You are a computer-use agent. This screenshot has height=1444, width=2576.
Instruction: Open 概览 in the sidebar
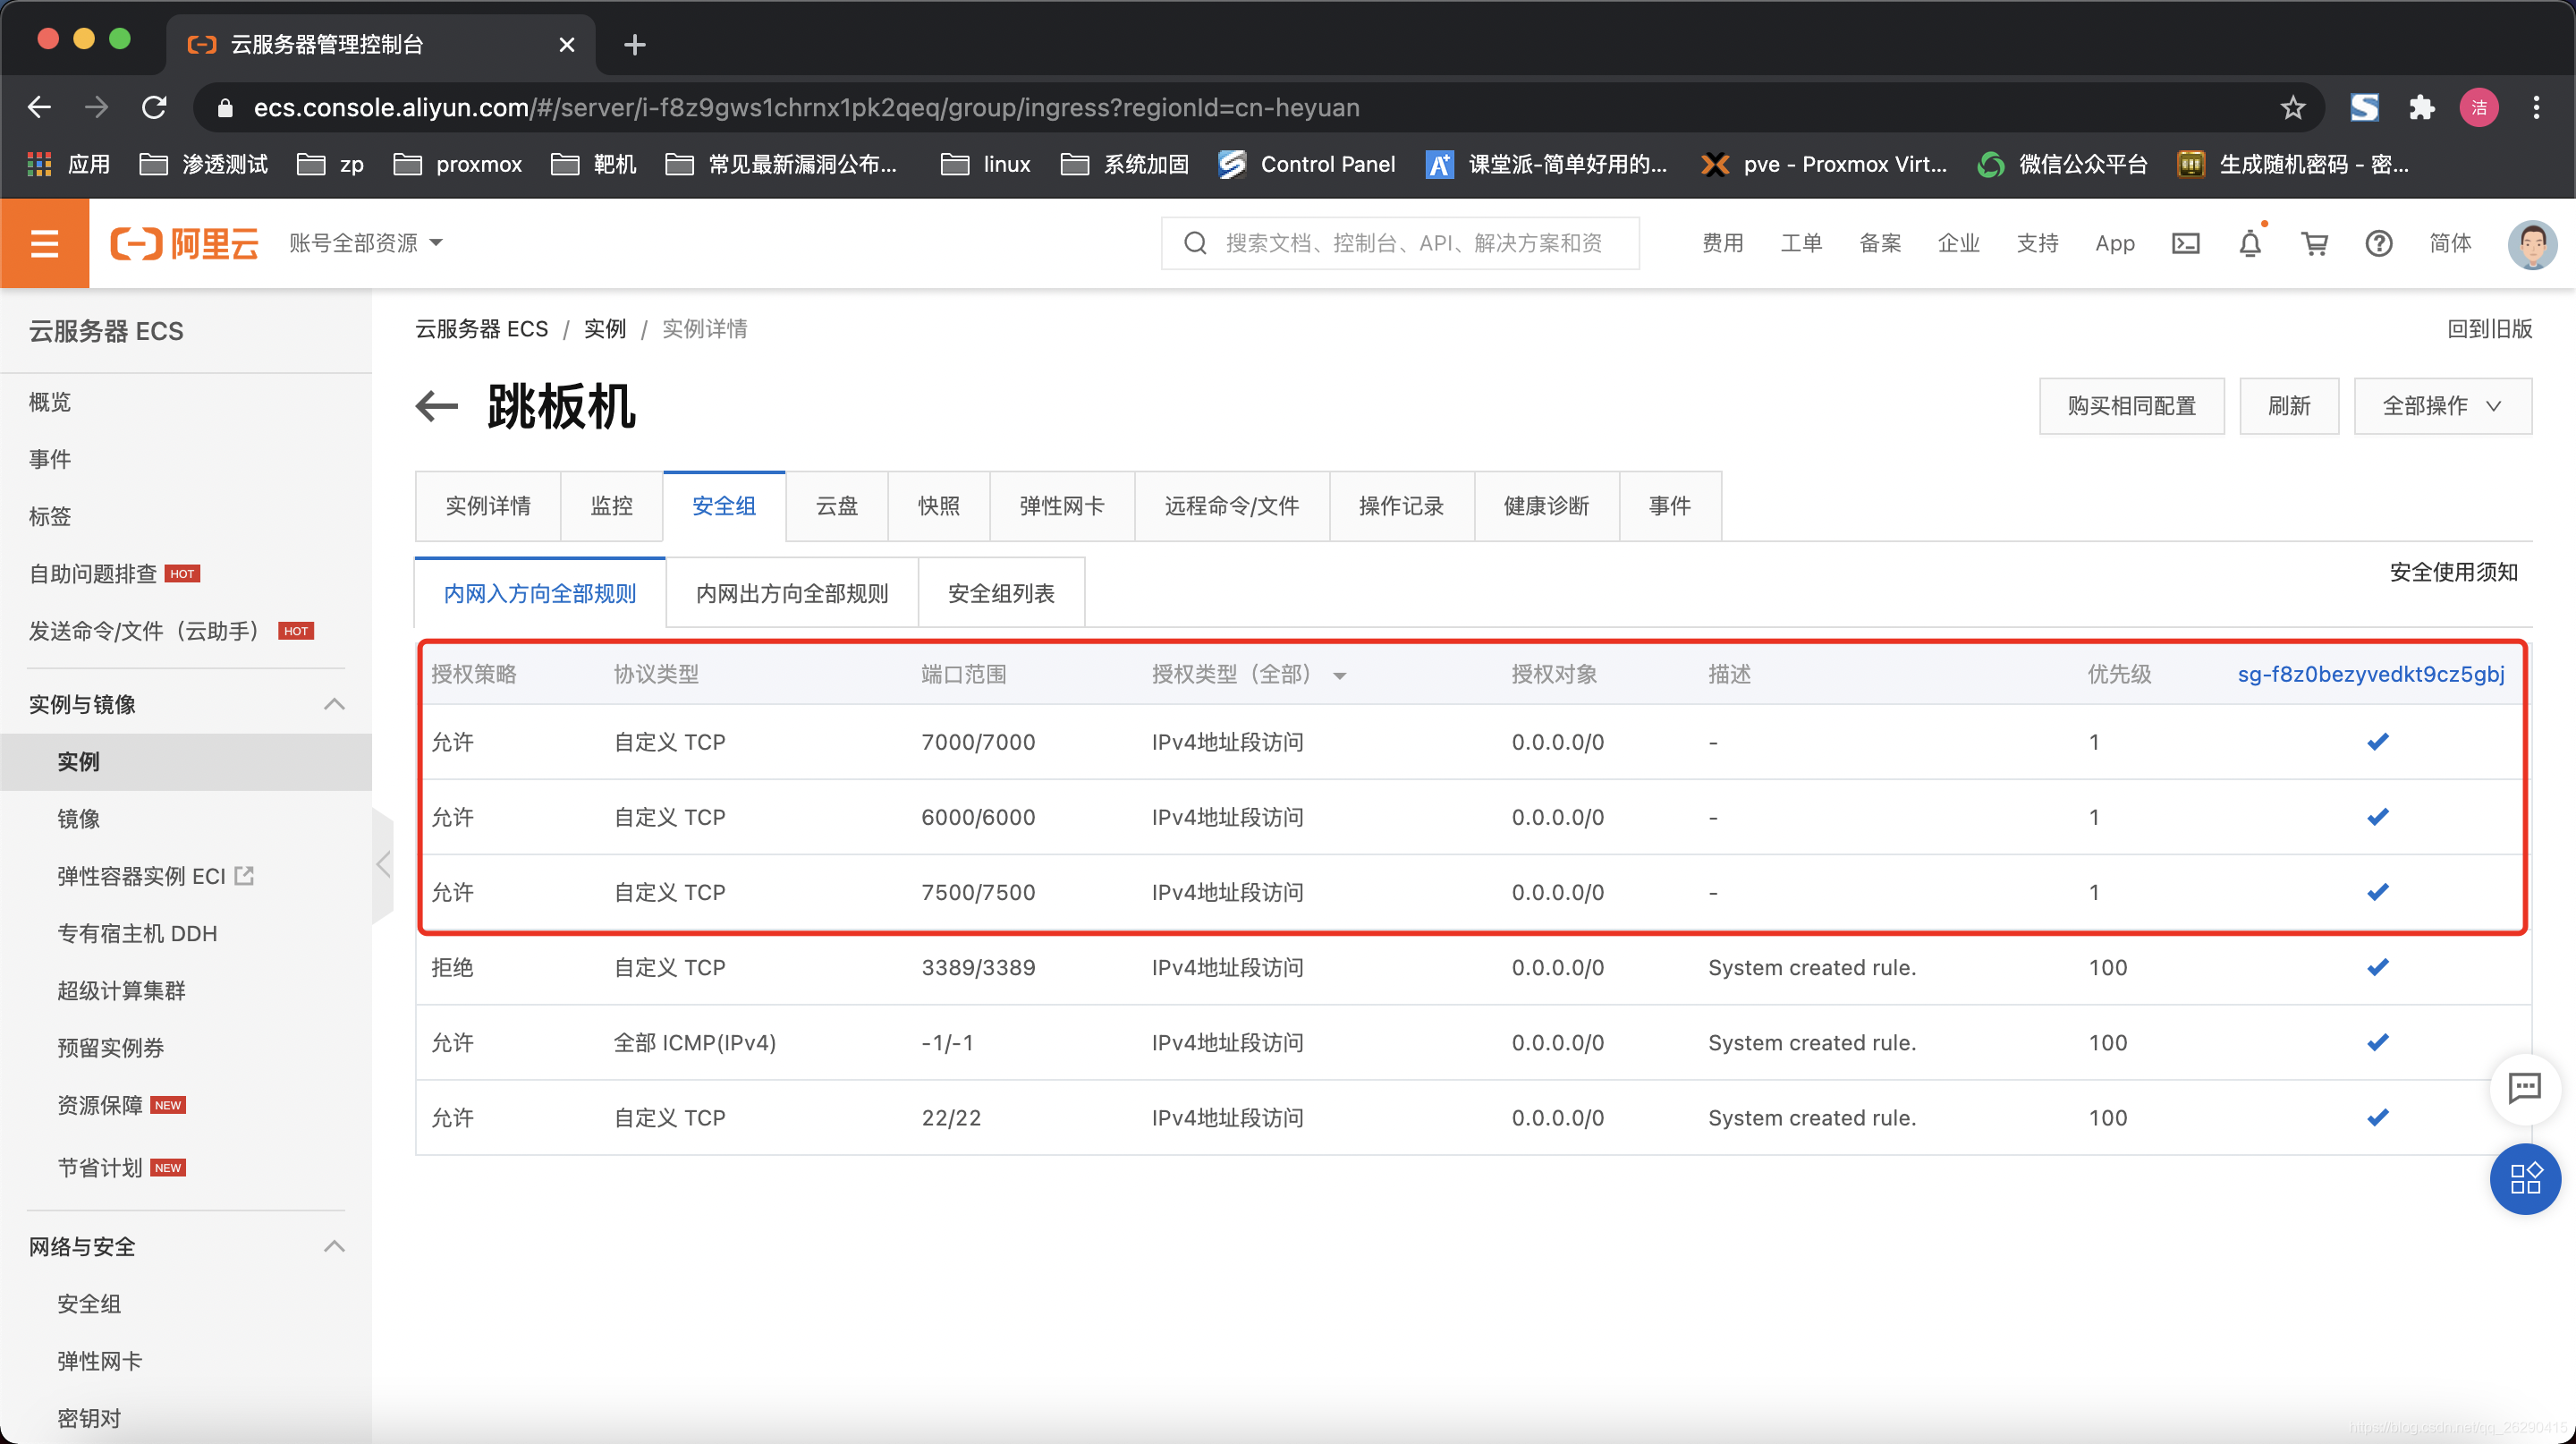point(50,402)
